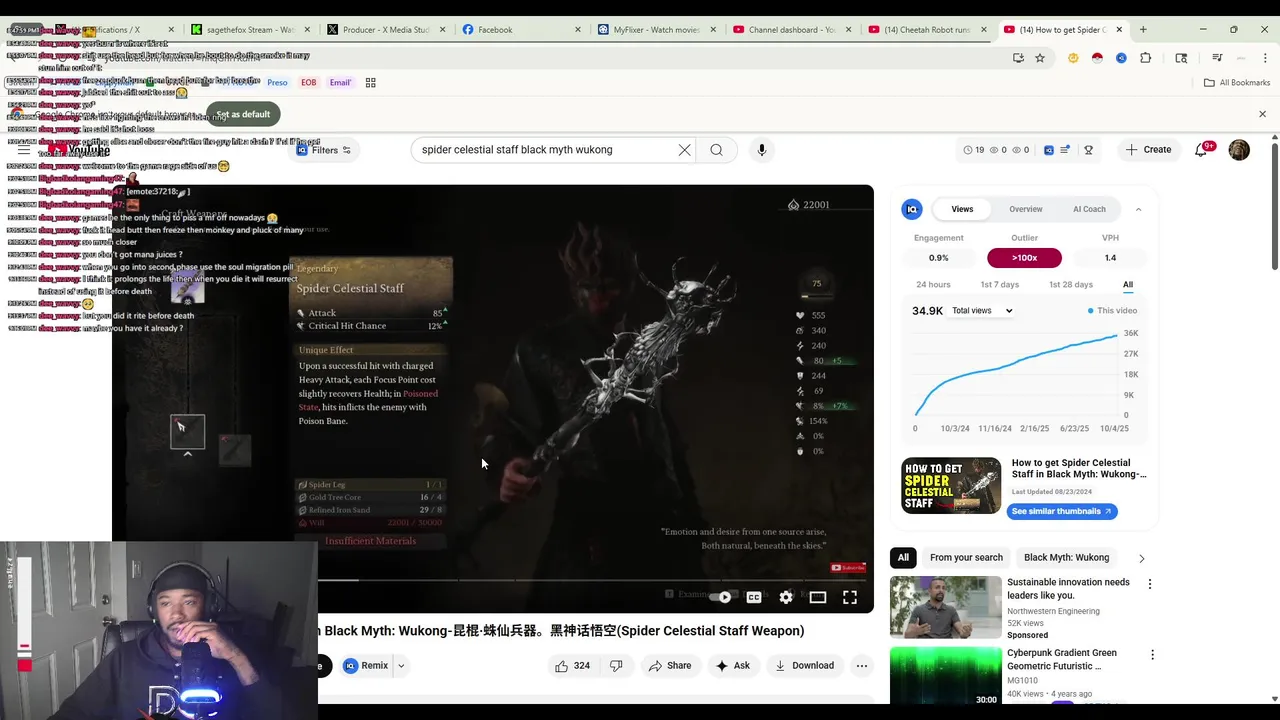Click the Create button

point(1148,150)
